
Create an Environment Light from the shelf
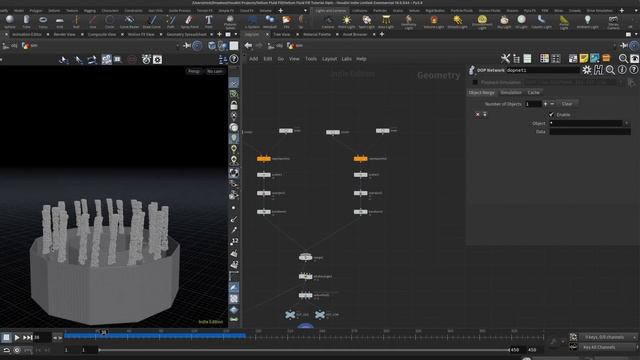pyautogui.click(x=482, y=22)
